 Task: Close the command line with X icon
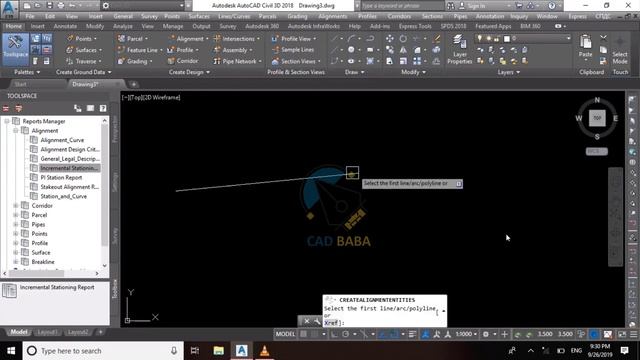(307, 321)
